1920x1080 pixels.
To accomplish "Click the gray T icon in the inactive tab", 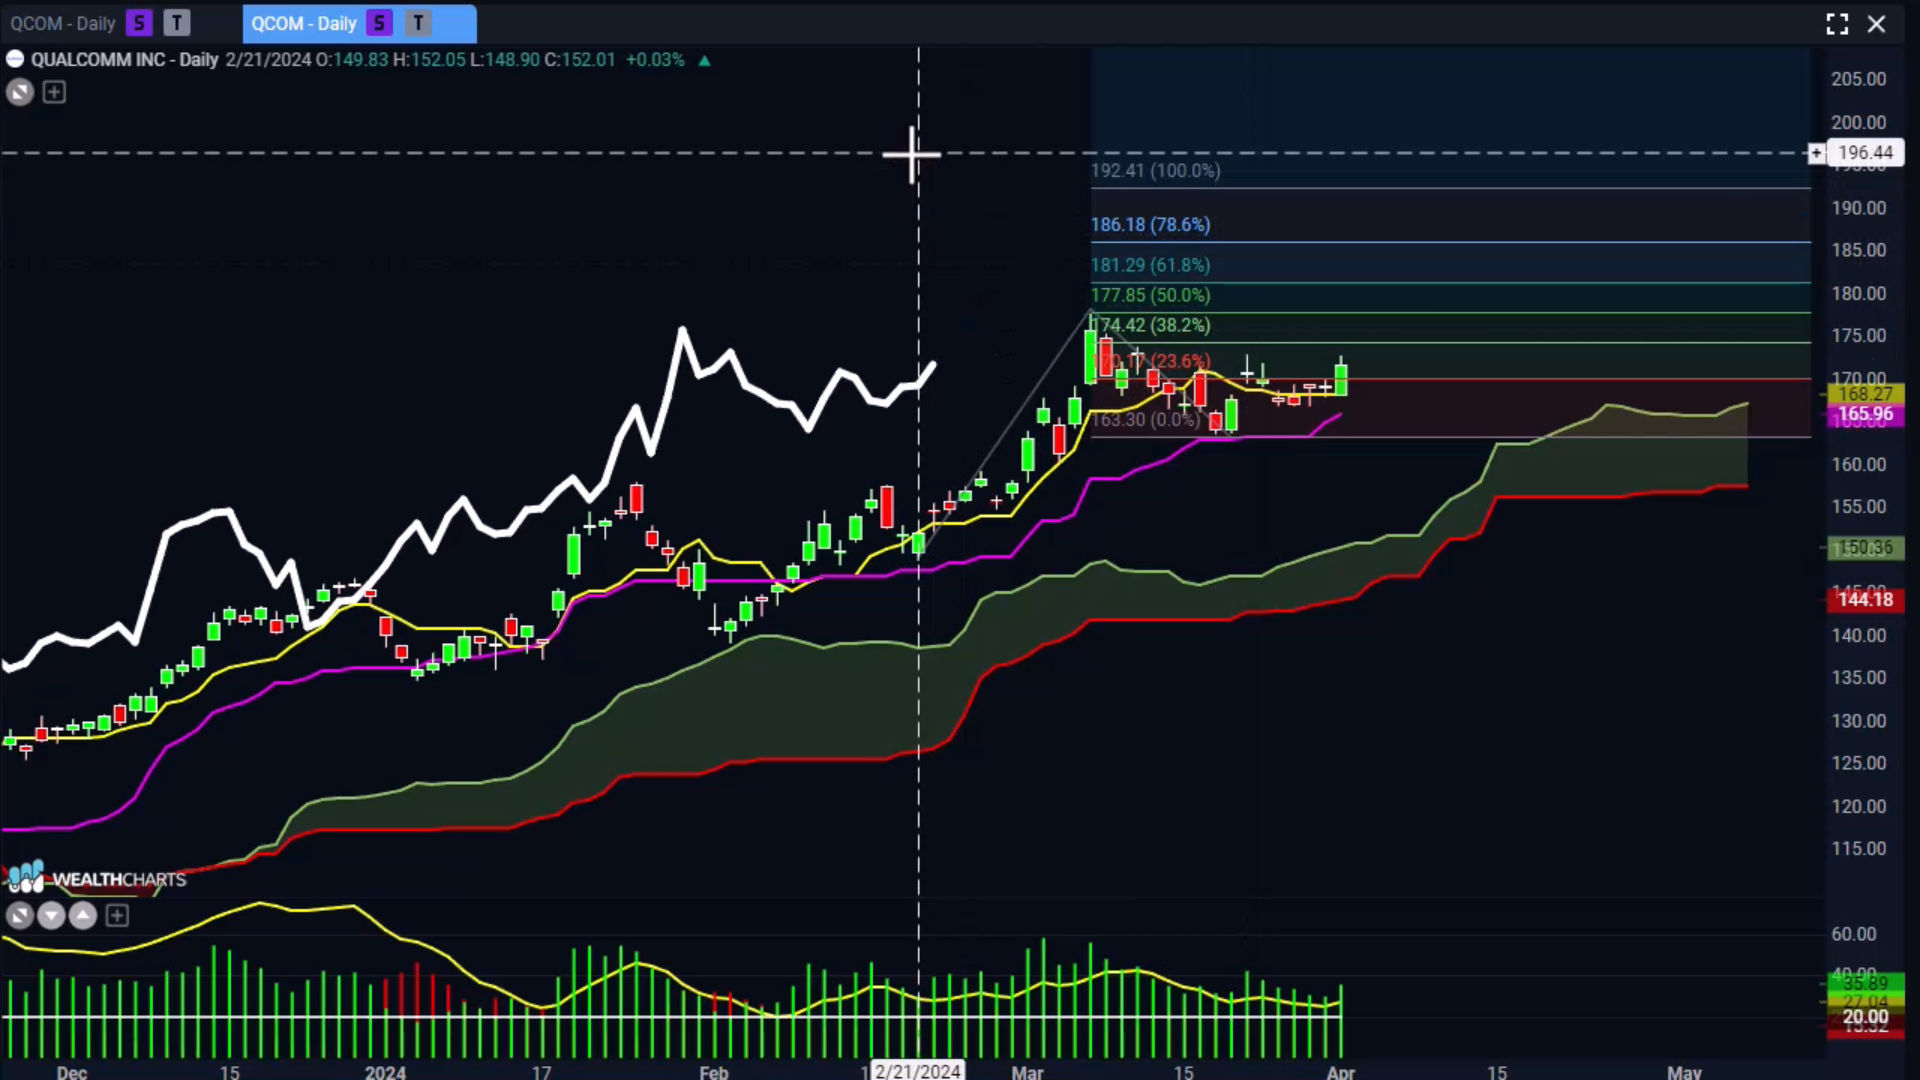I will (x=177, y=23).
